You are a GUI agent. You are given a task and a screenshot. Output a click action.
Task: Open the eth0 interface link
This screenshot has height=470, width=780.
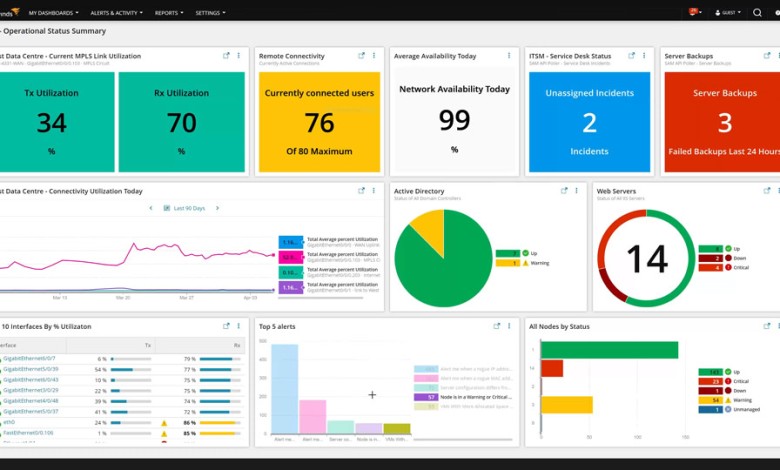pos(9,422)
